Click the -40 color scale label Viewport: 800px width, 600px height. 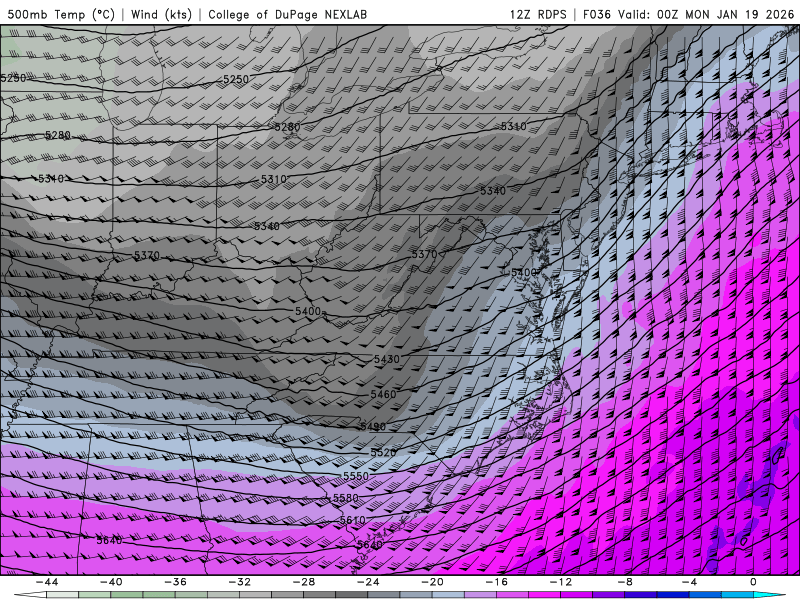(x=111, y=582)
